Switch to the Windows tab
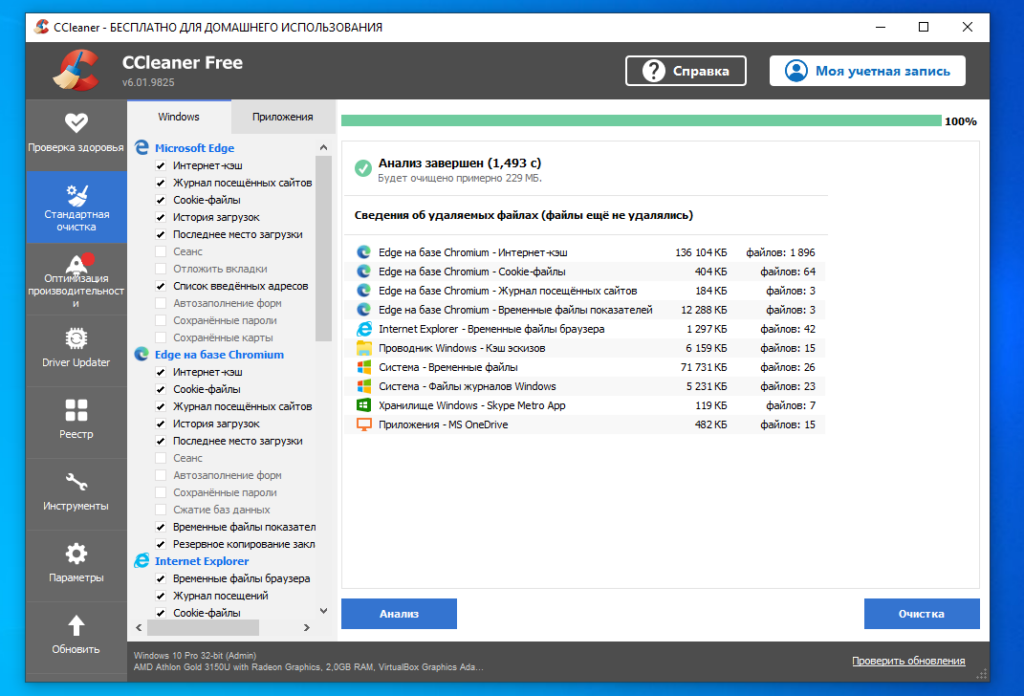Screen dimensions: 1024x696 click(x=179, y=117)
